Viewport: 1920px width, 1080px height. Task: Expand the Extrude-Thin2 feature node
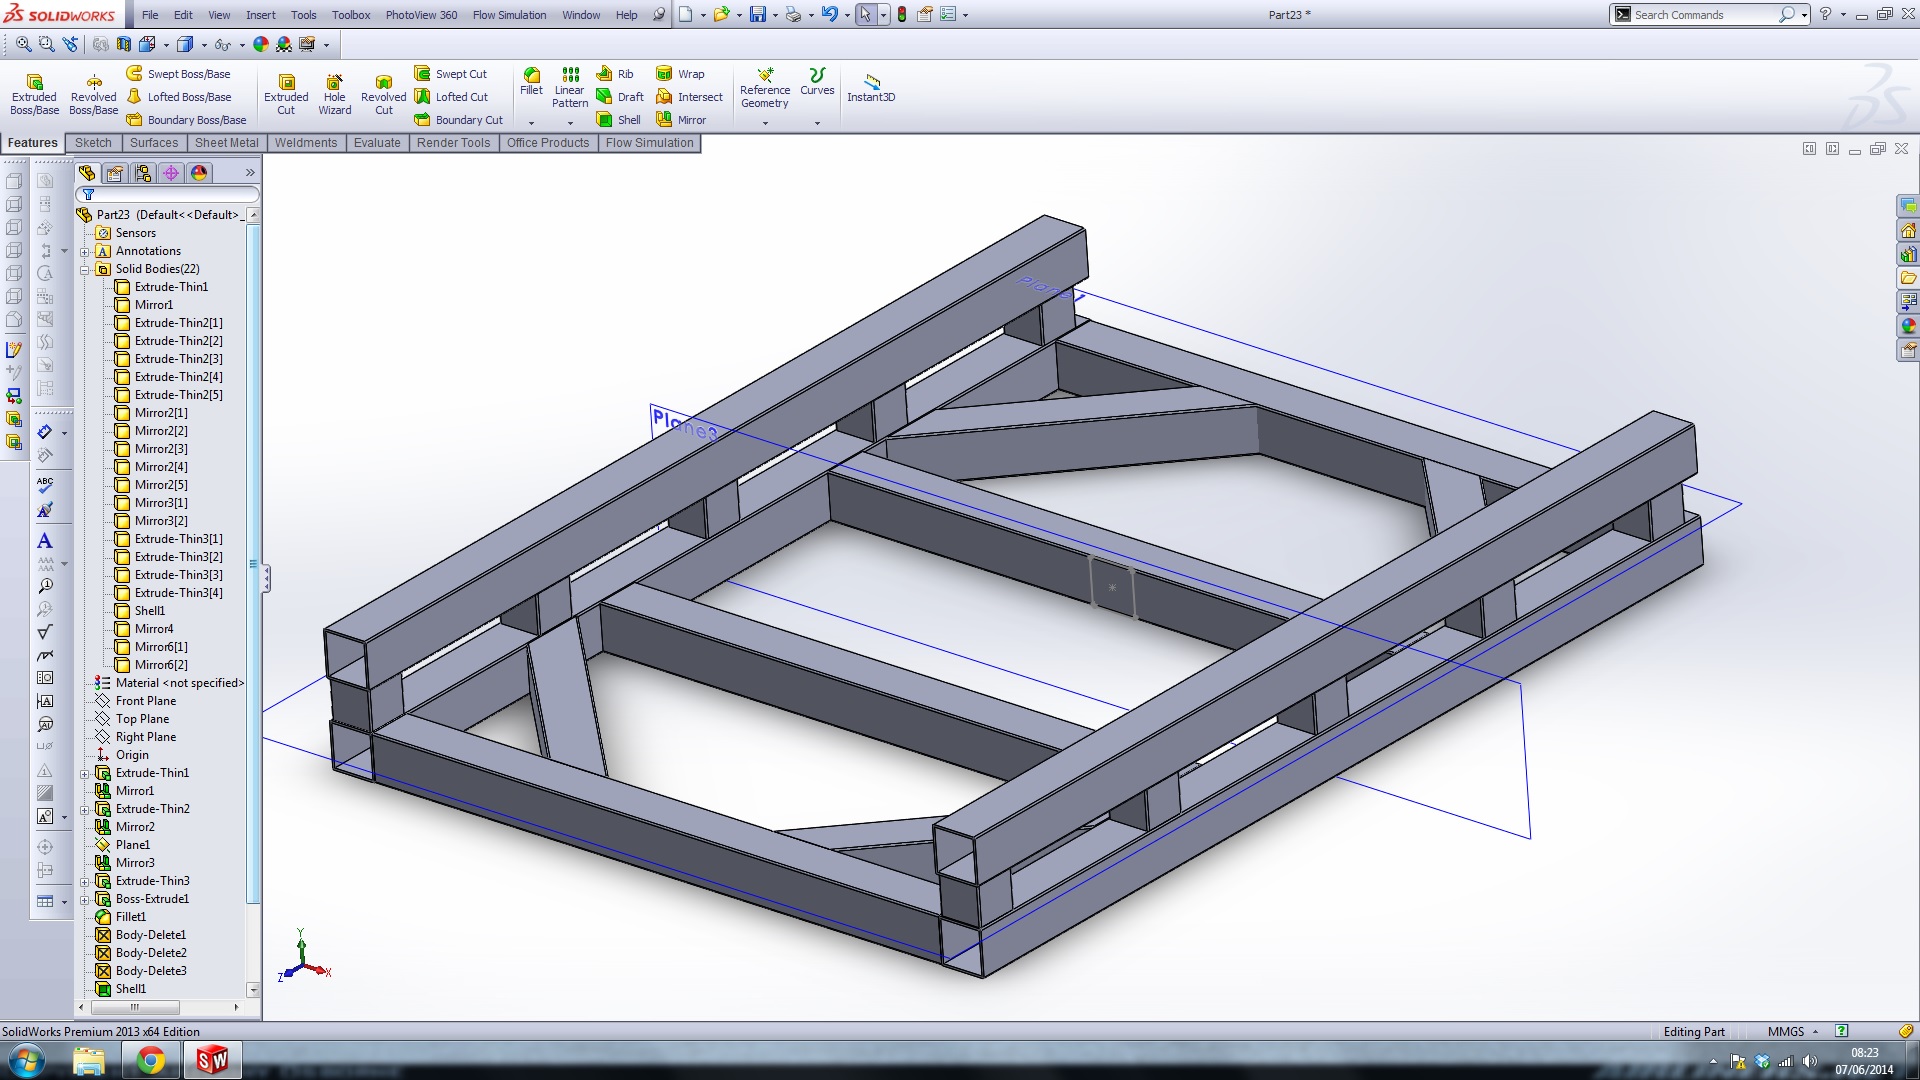85,809
